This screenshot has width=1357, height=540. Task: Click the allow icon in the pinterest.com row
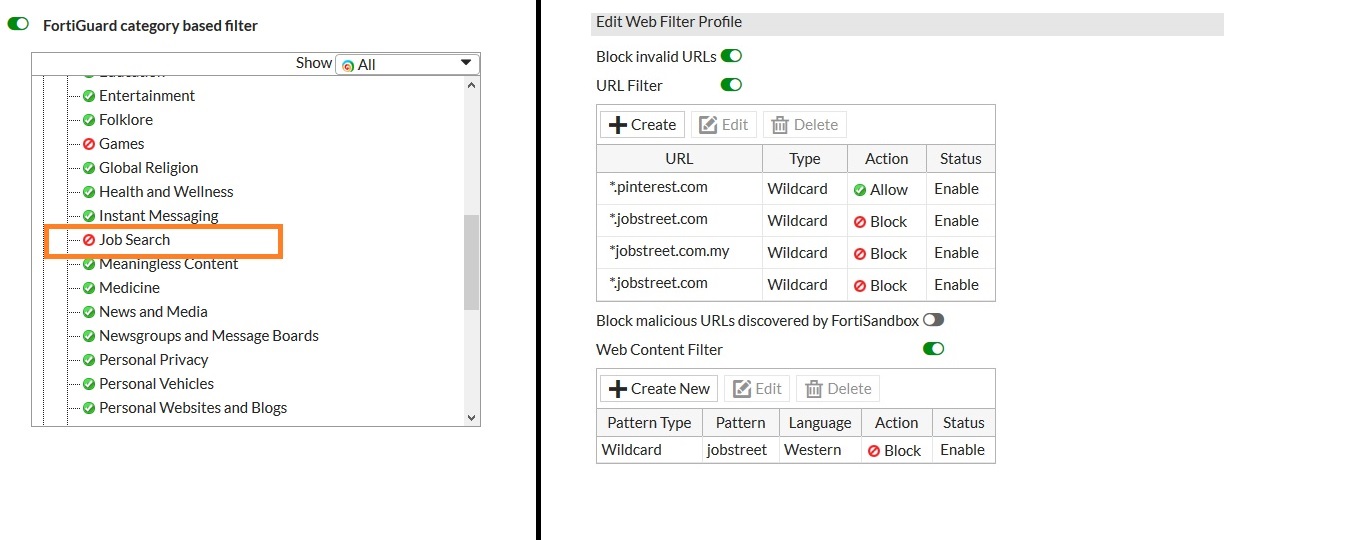[x=859, y=190]
